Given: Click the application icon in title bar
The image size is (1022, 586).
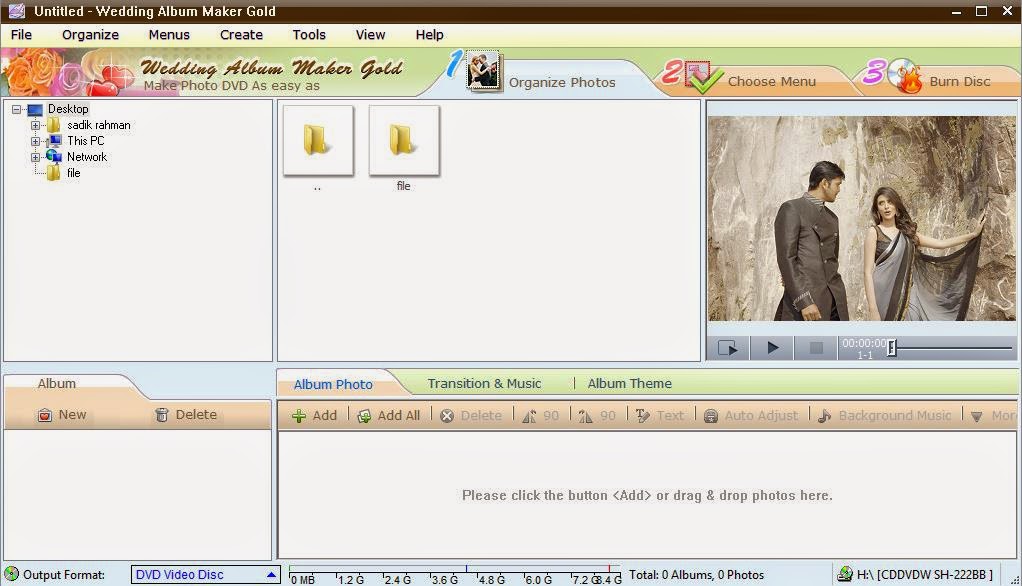Looking at the screenshot, I should point(17,11).
